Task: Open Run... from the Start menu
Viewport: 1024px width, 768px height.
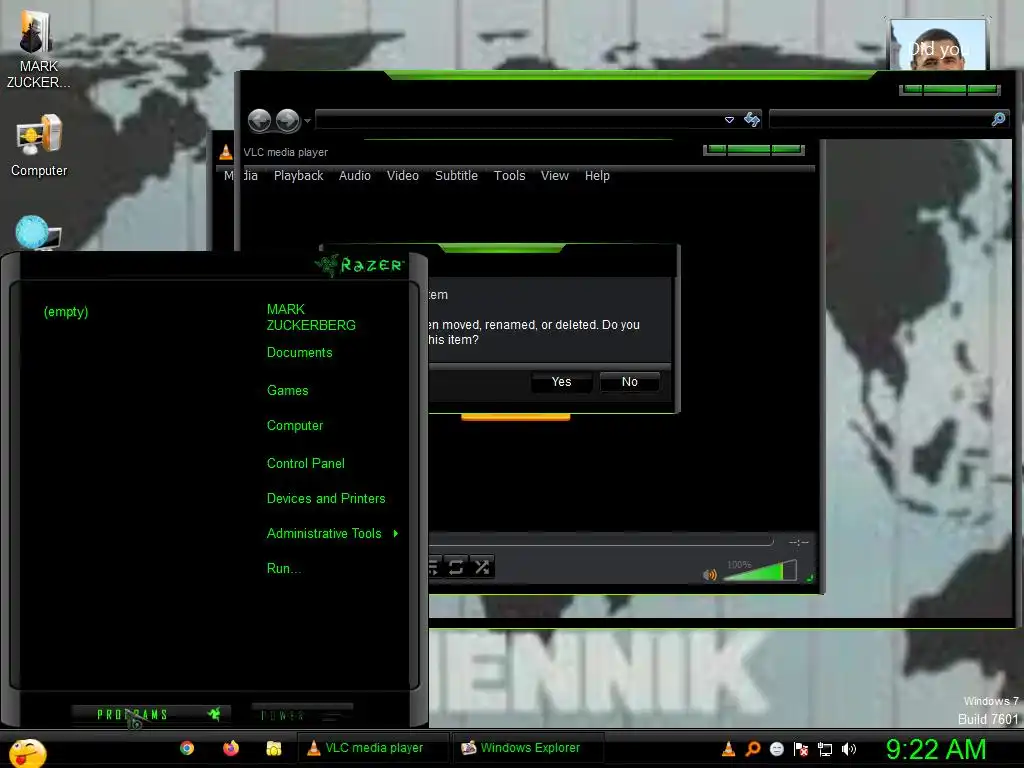Action: coord(283,569)
